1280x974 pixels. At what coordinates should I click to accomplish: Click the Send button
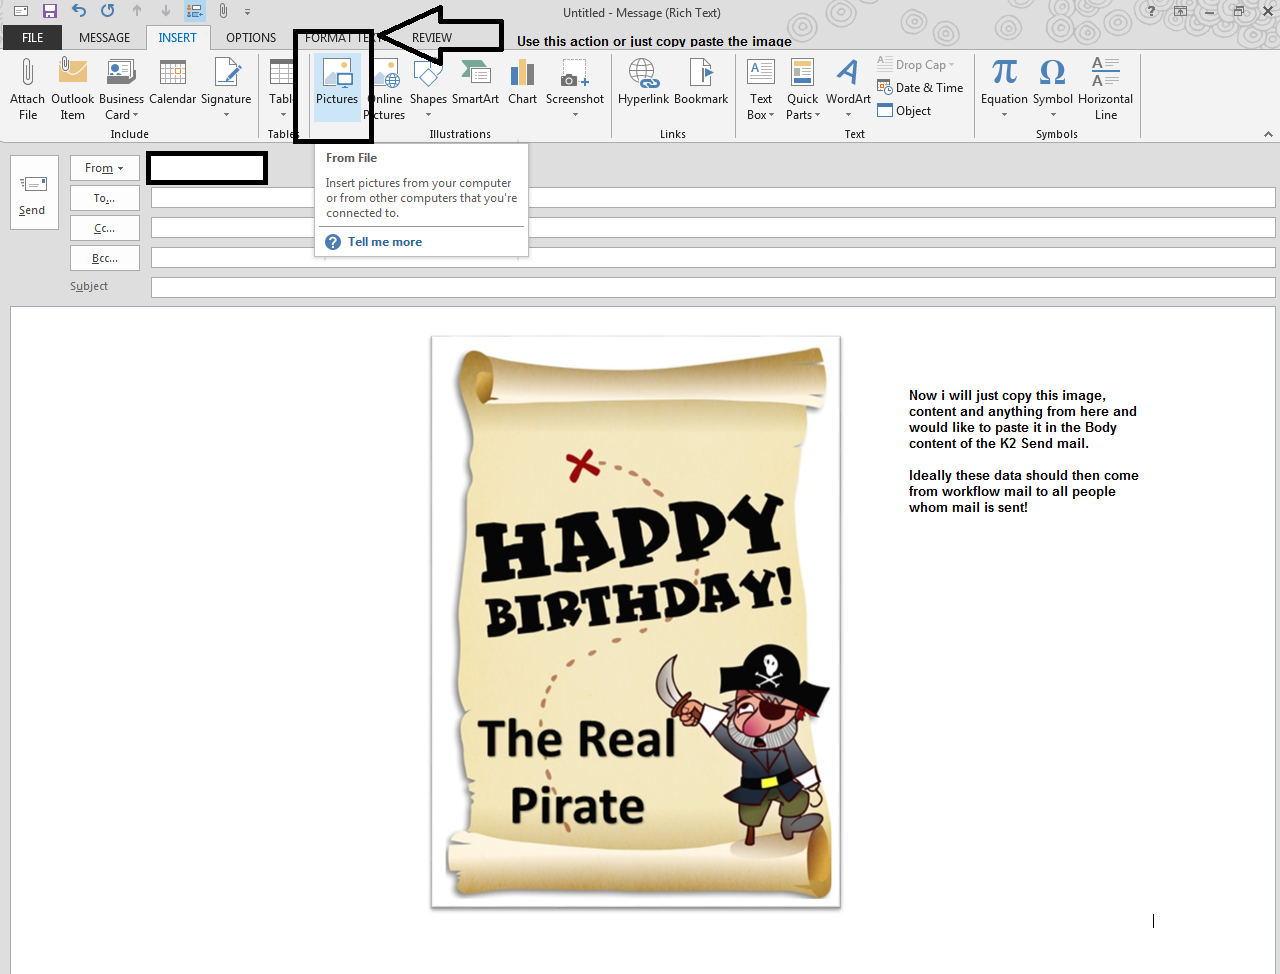[x=32, y=193]
